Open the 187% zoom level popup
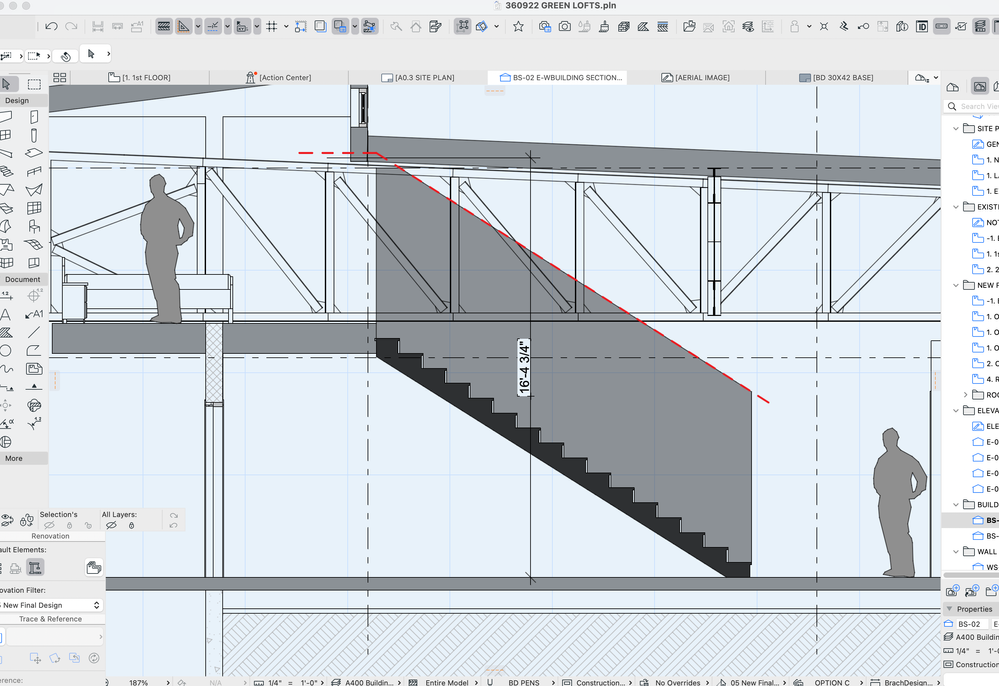 coord(168,682)
